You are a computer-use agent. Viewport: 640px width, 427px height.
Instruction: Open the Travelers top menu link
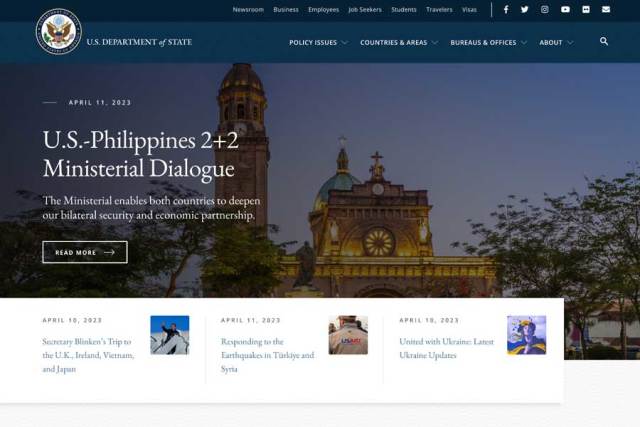point(439,10)
